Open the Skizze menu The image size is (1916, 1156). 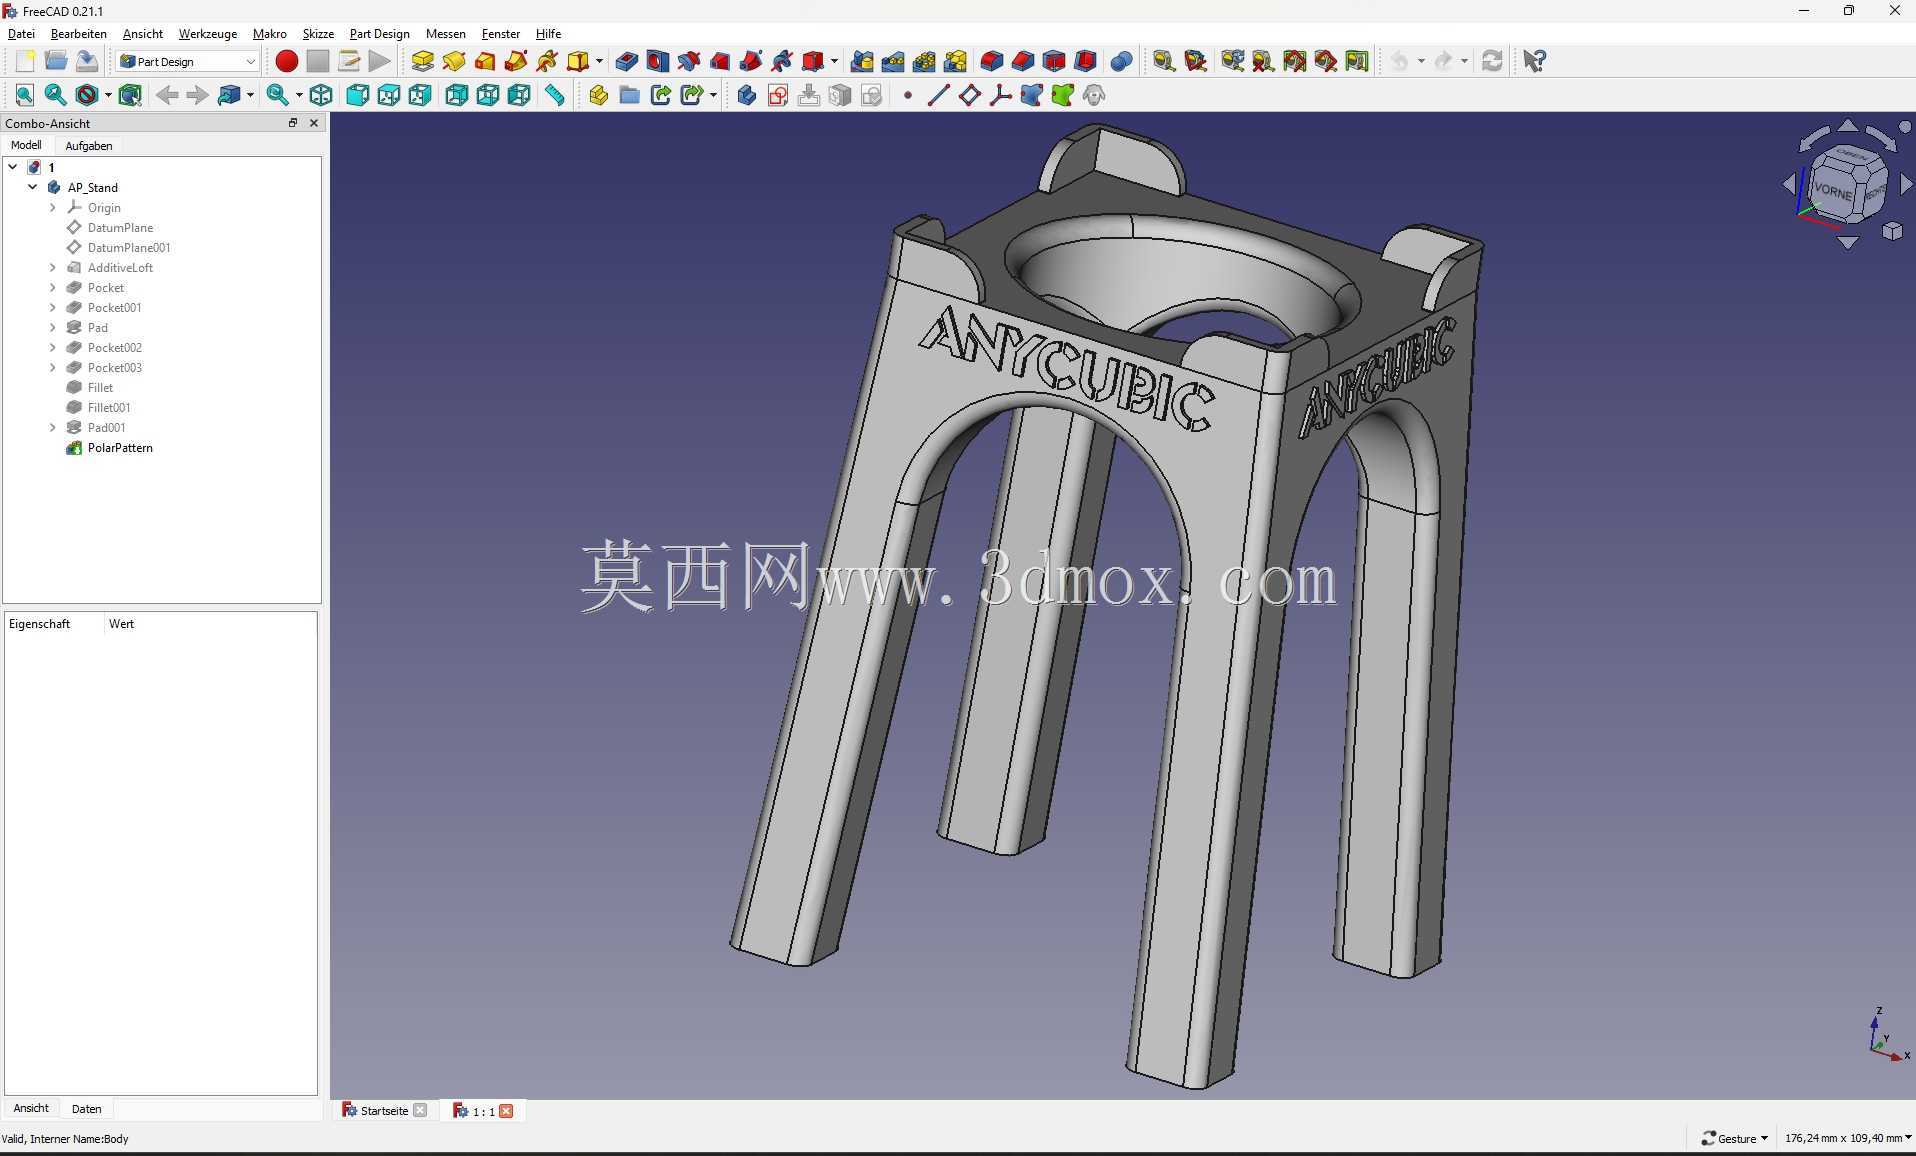[x=318, y=33]
